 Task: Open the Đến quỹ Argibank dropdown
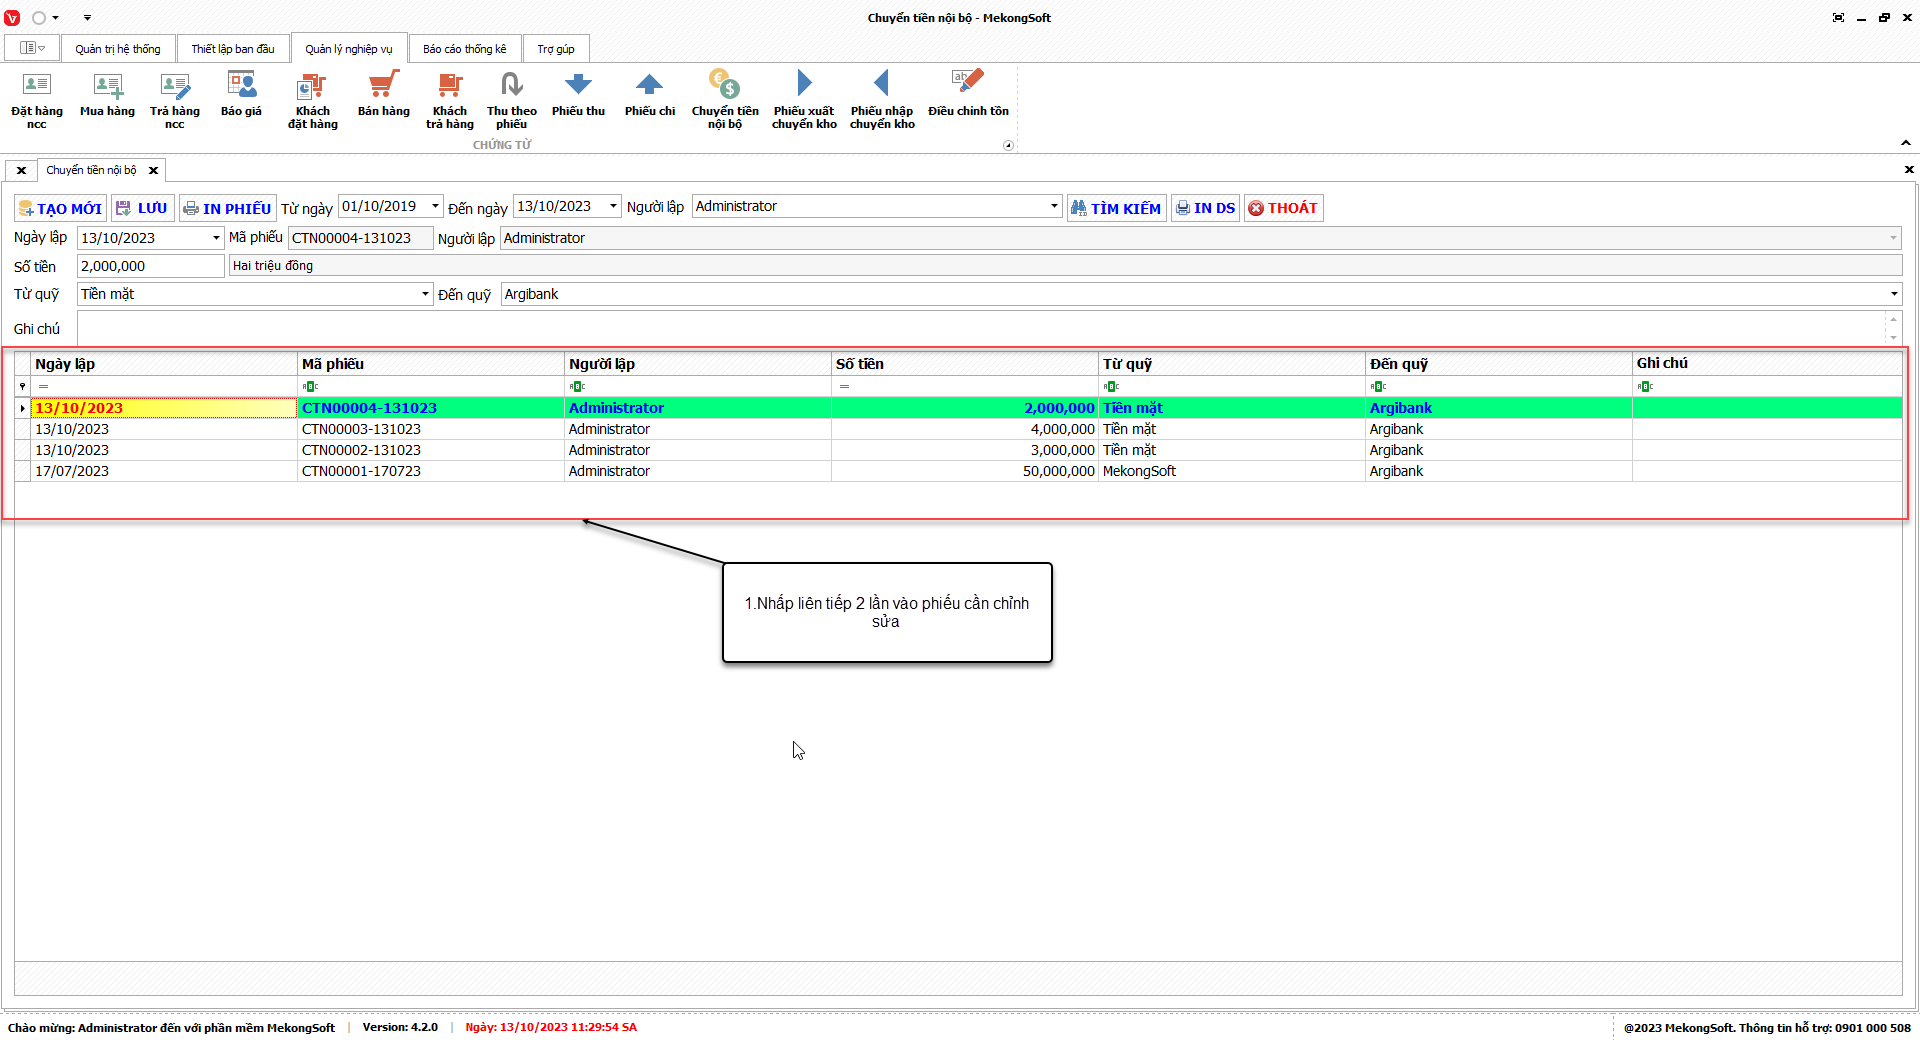click(1893, 294)
